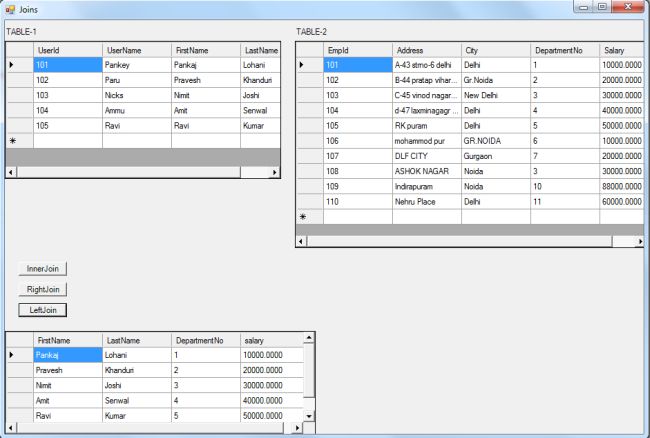Click the TABLE-2 City column header
Viewport: 650px width, 438px height.
(495, 50)
